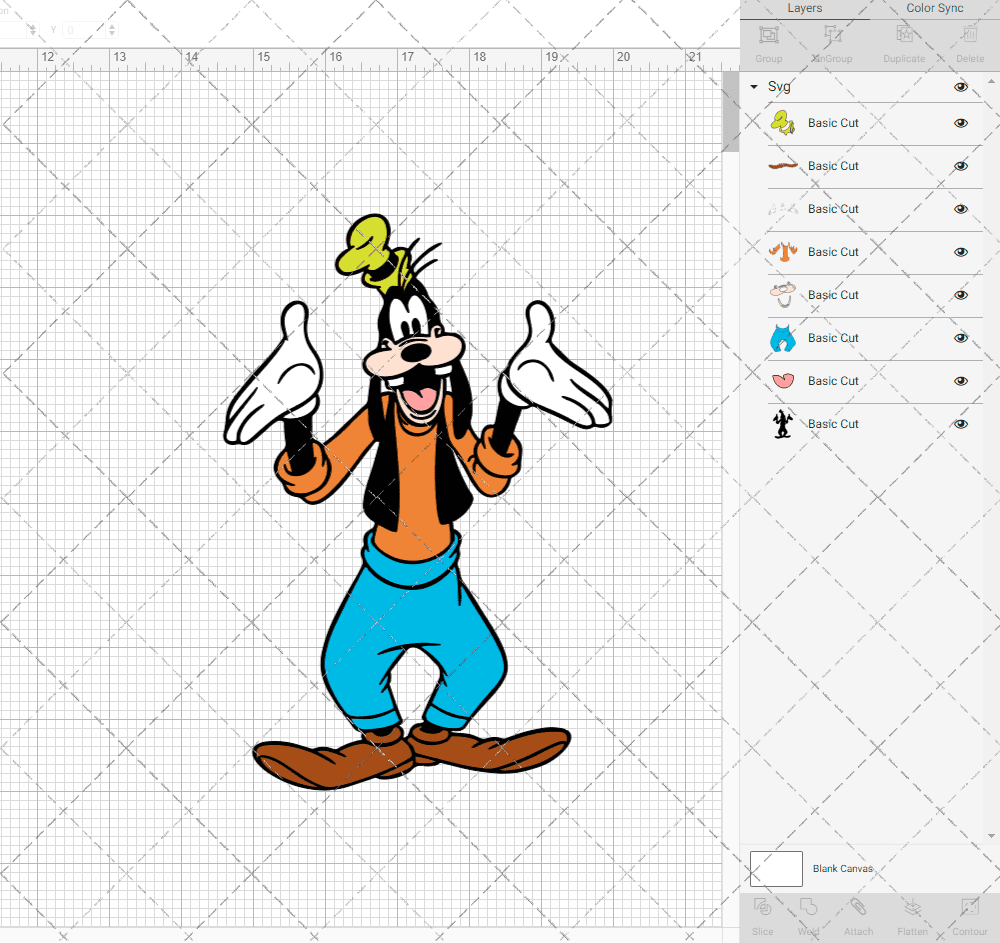The image size is (1000, 943).
Task: Click Basic Cut text beside pink tongue
Action: tap(833, 381)
